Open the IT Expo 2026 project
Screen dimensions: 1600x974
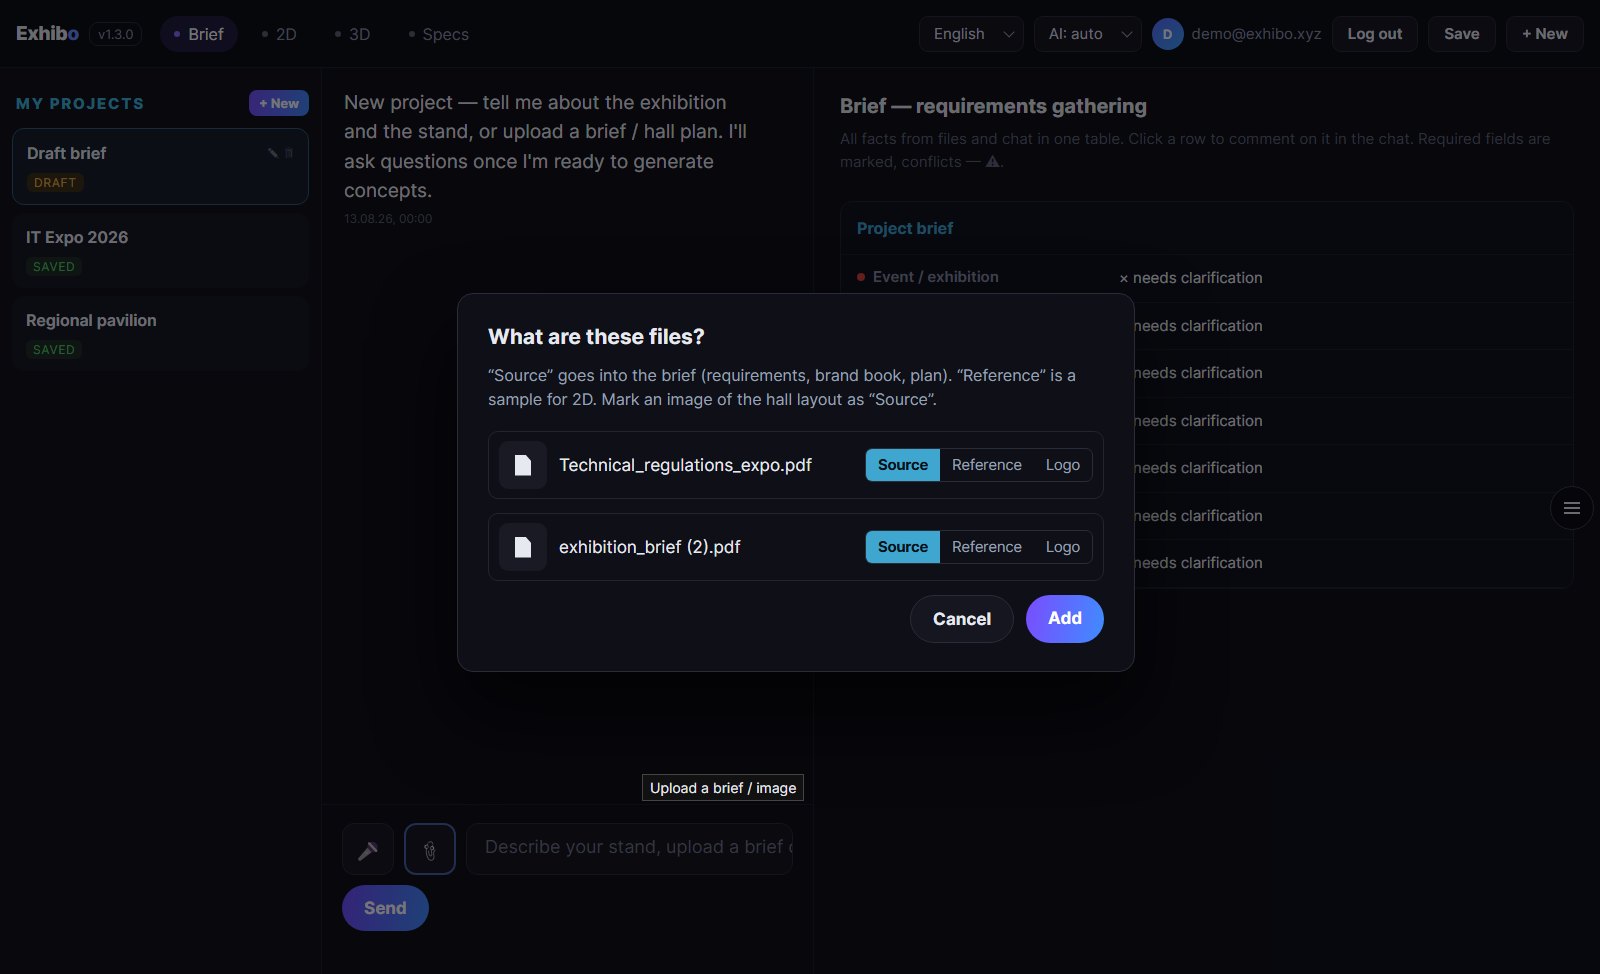[x=160, y=250]
